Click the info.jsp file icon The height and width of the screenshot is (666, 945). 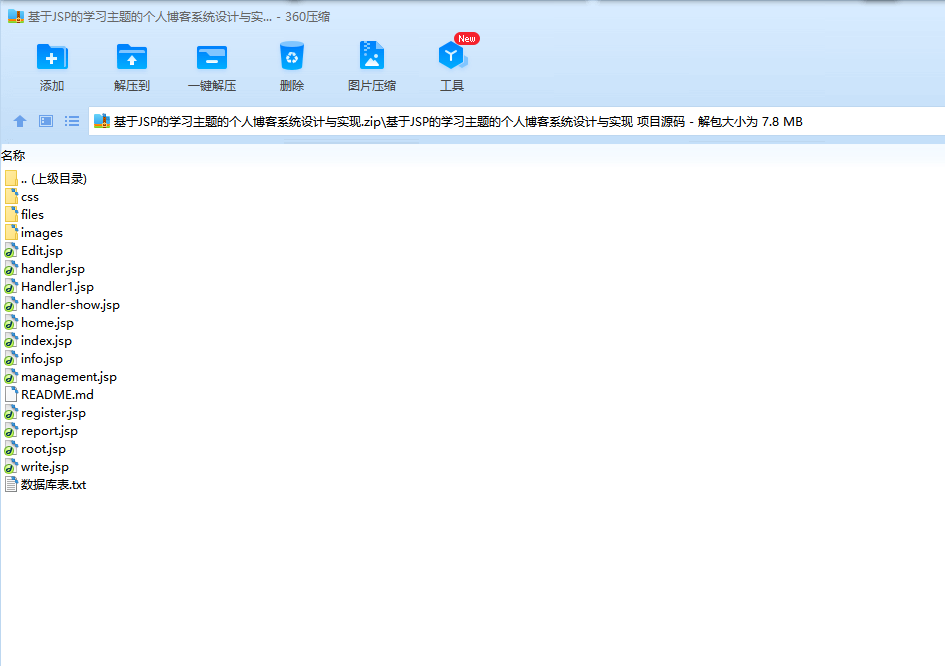click(11, 359)
